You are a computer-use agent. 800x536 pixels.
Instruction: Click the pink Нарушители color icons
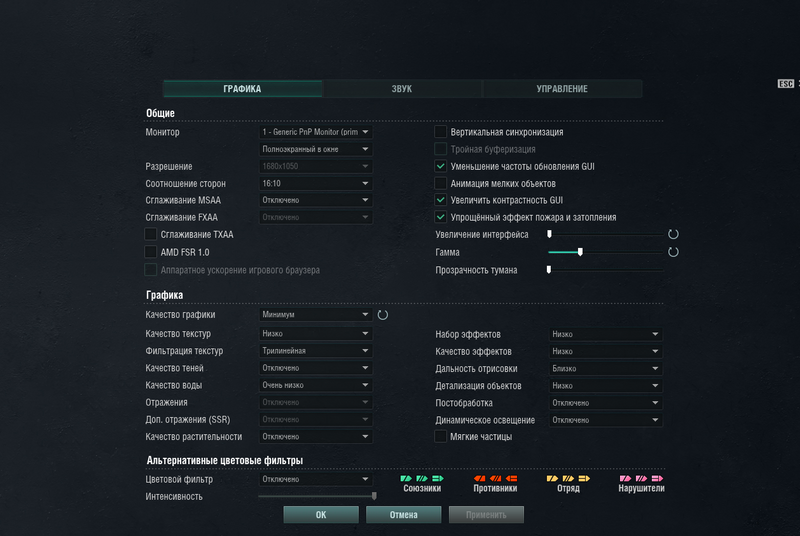(641, 478)
